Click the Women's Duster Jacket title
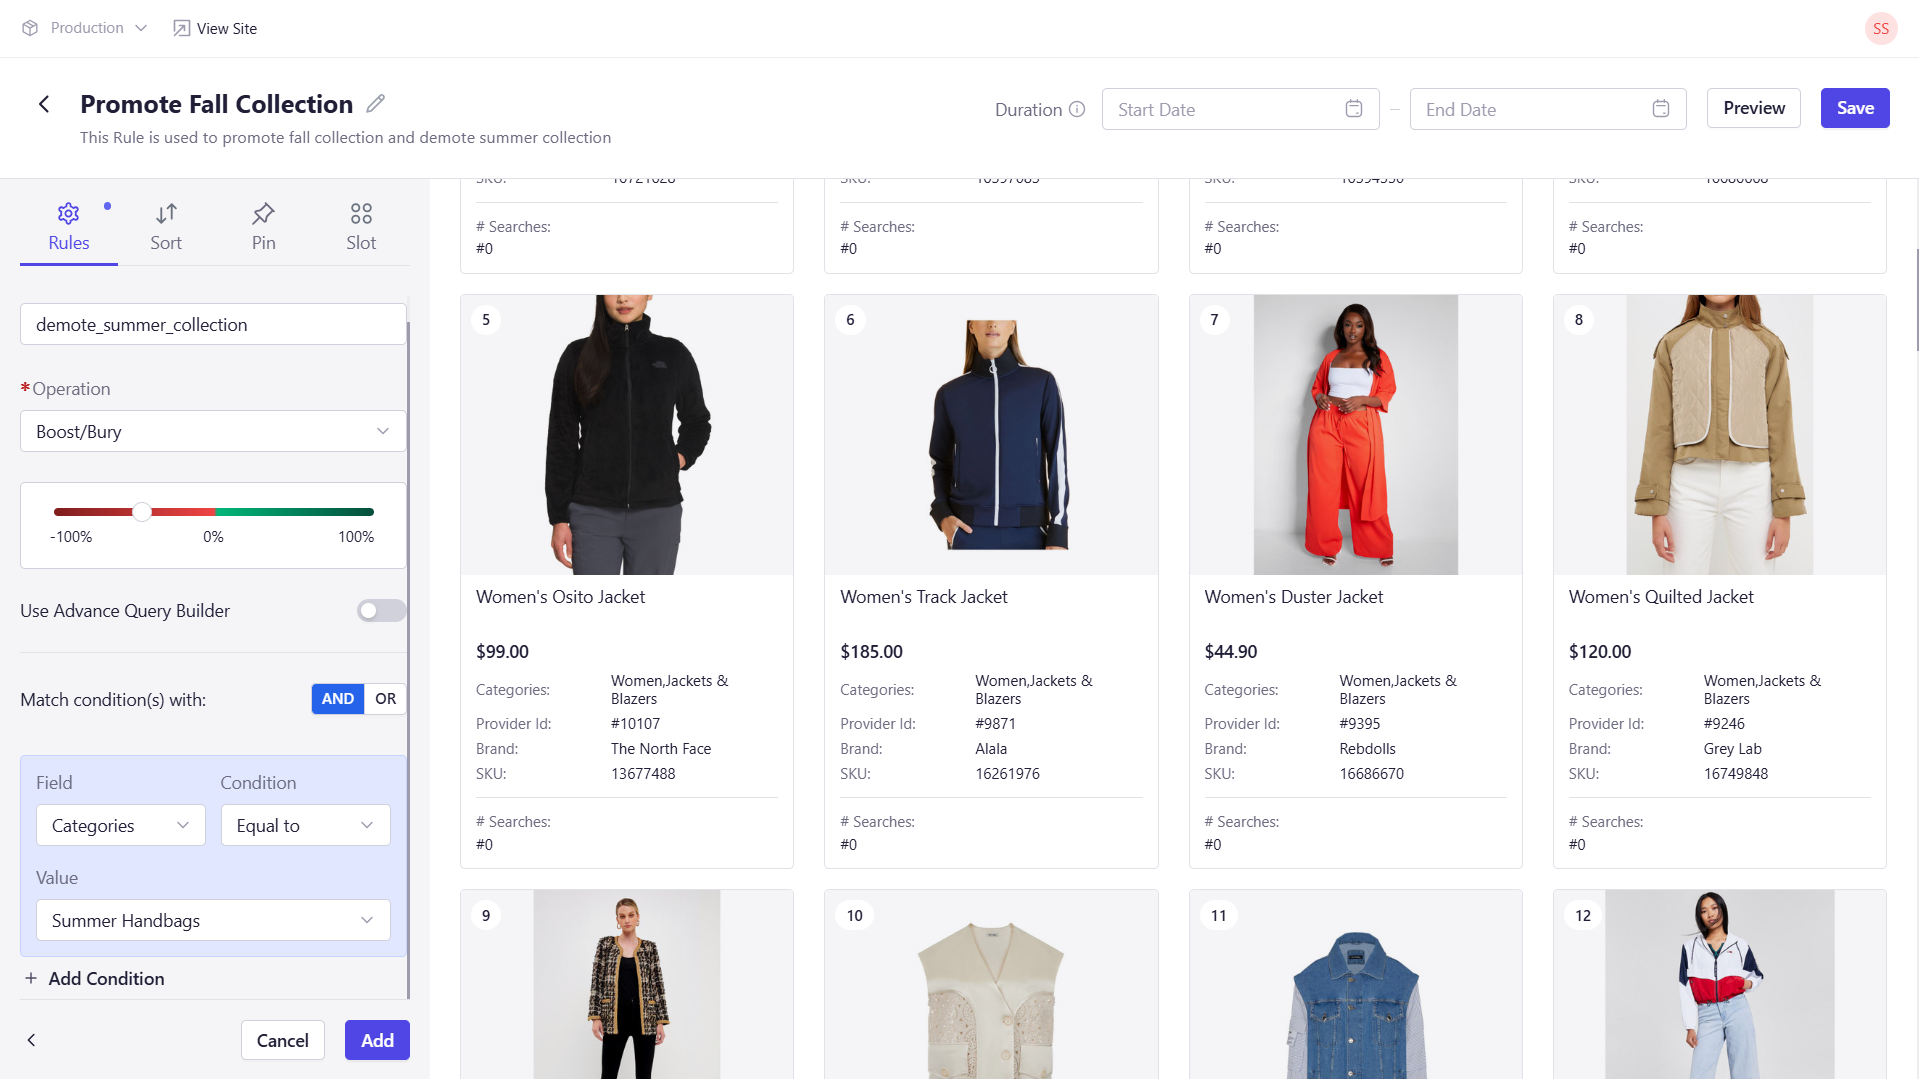Image resolution: width=1919 pixels, height=1079 pixels. tap(1293, 597)
